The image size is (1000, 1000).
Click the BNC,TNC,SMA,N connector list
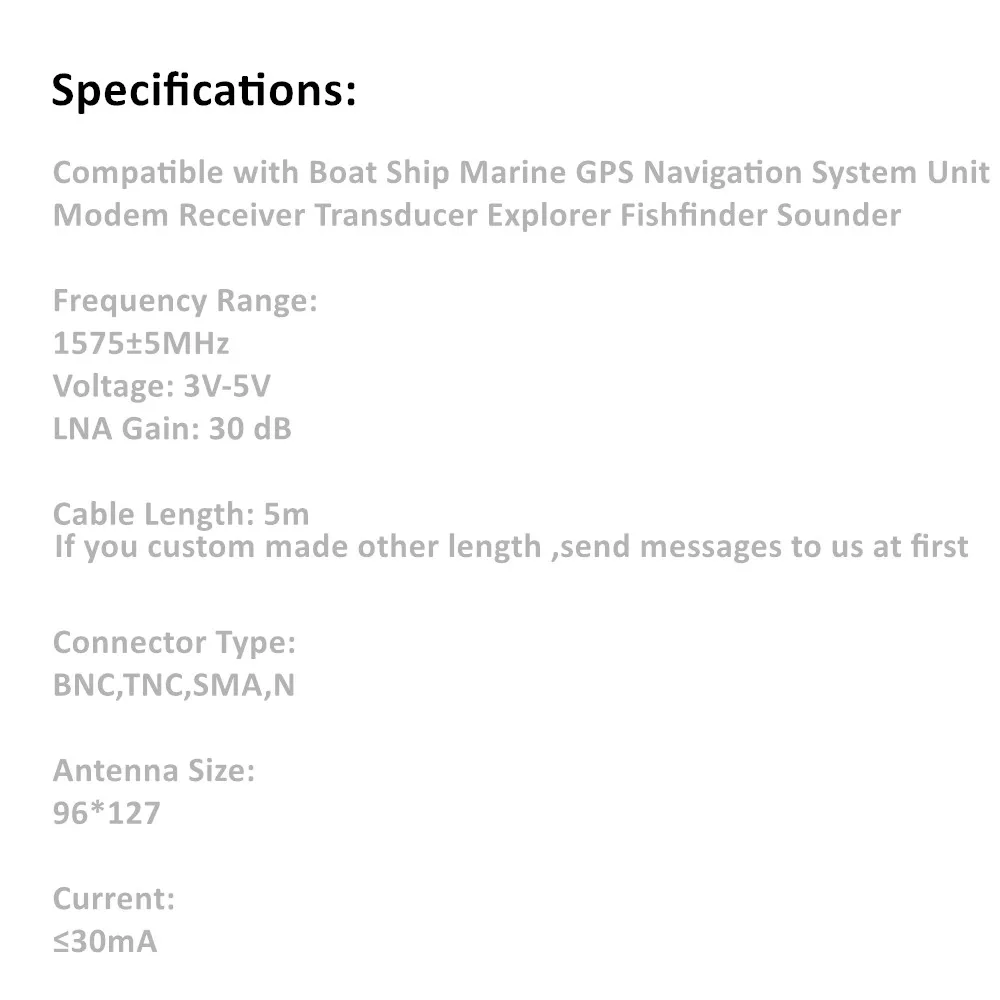point(173,686)
